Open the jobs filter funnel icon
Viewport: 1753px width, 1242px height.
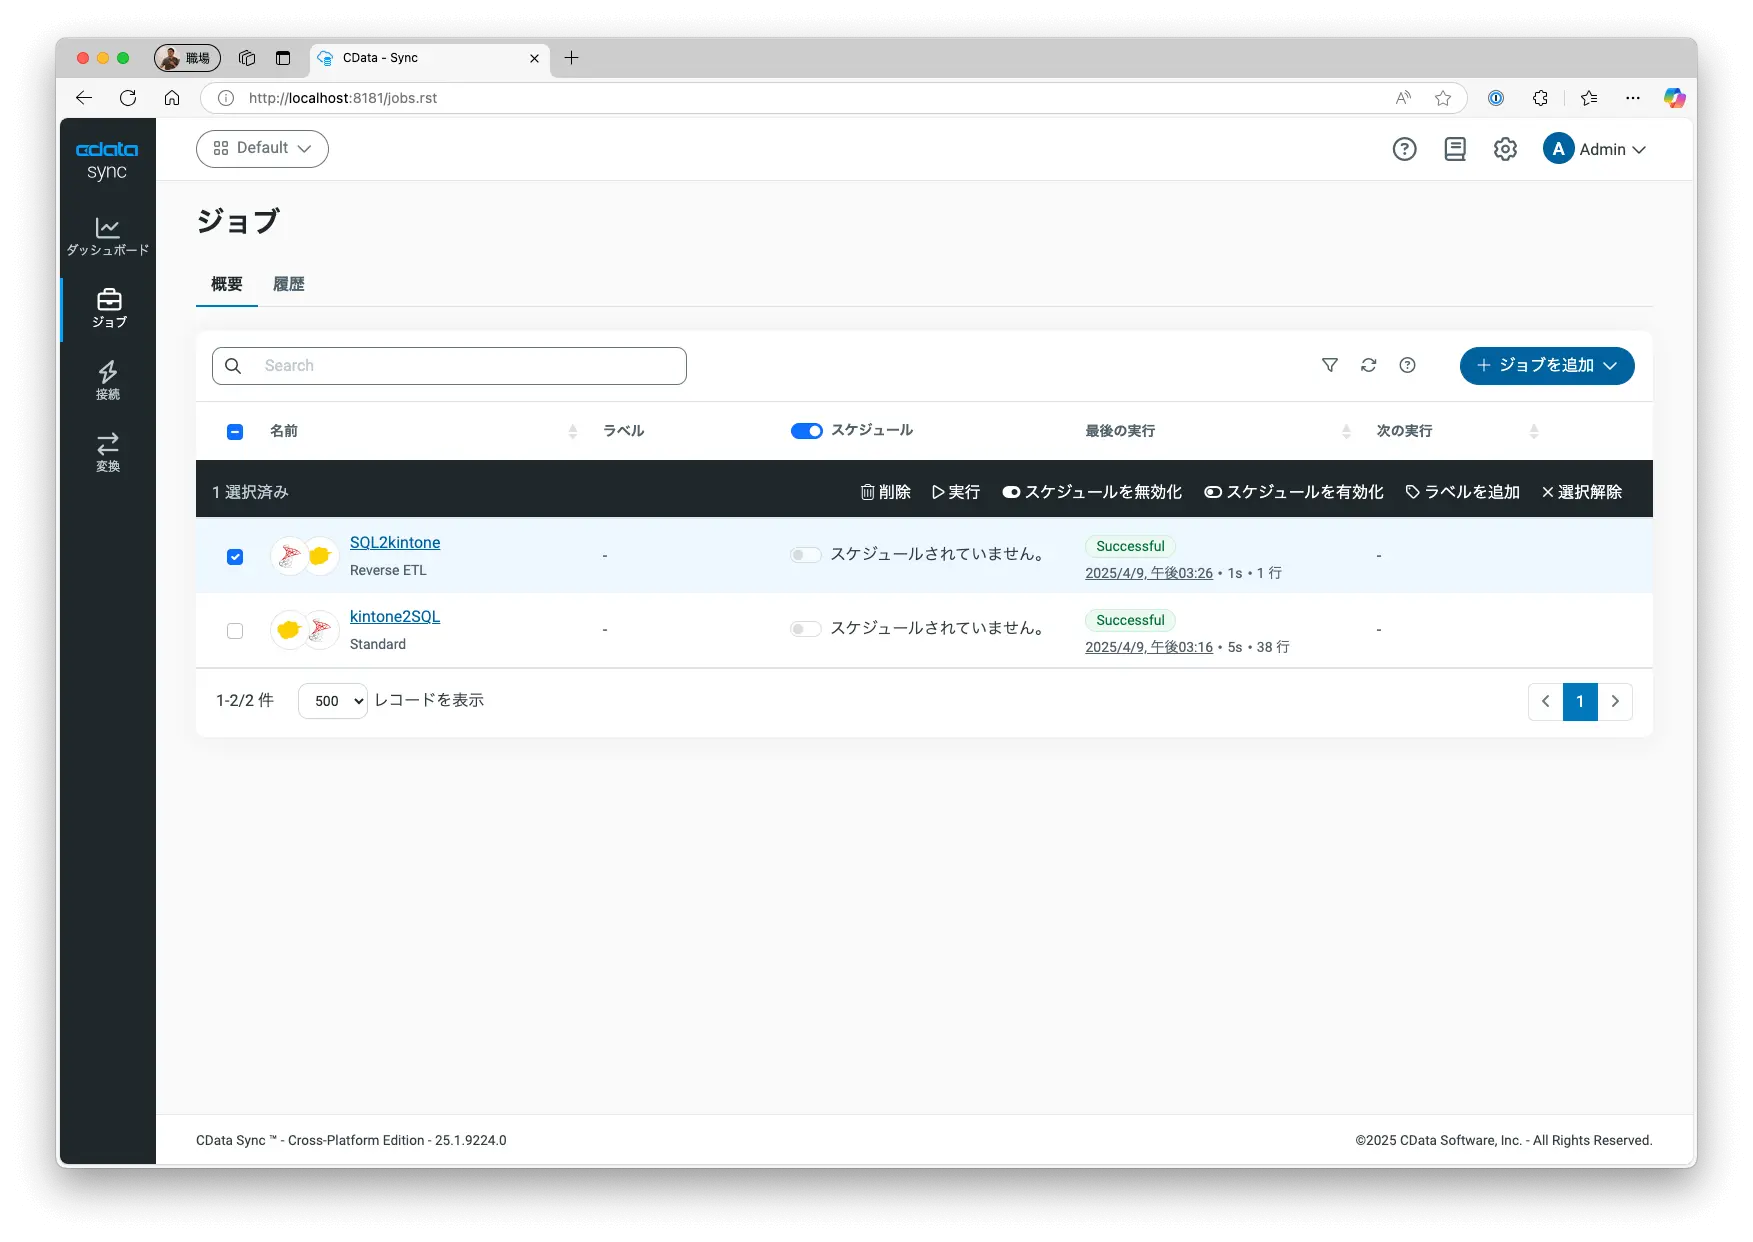[x=1330, y=365]
